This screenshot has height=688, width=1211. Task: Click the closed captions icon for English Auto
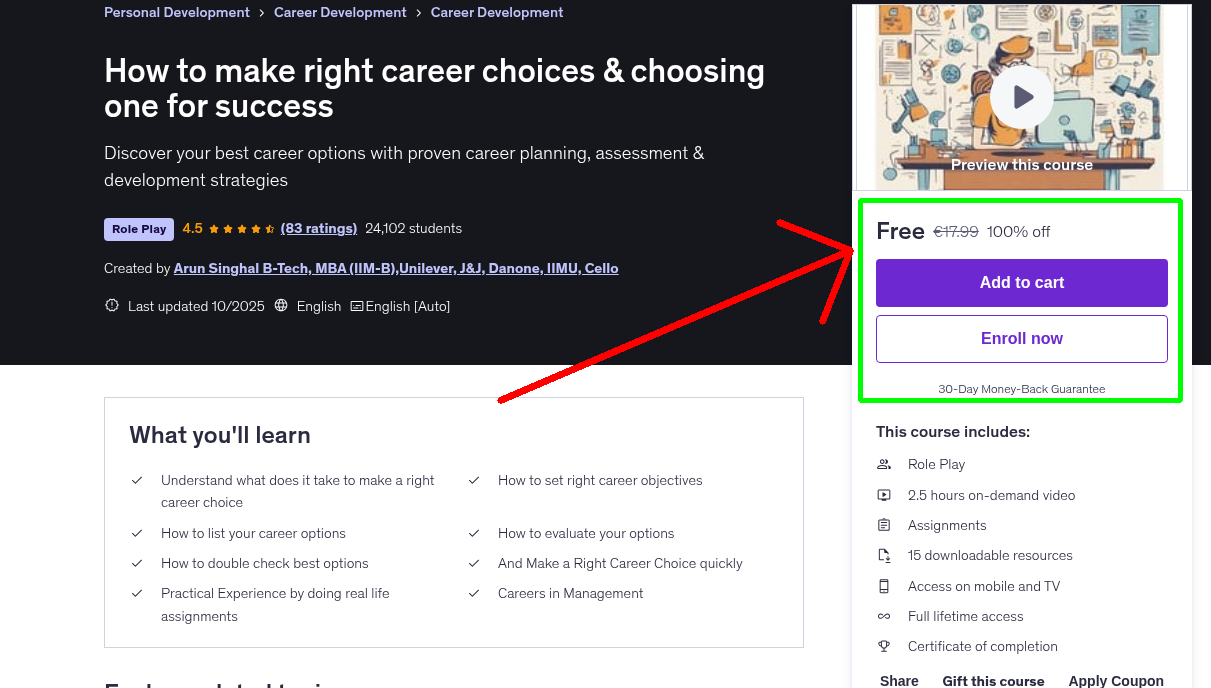click(x=357, y=305)
